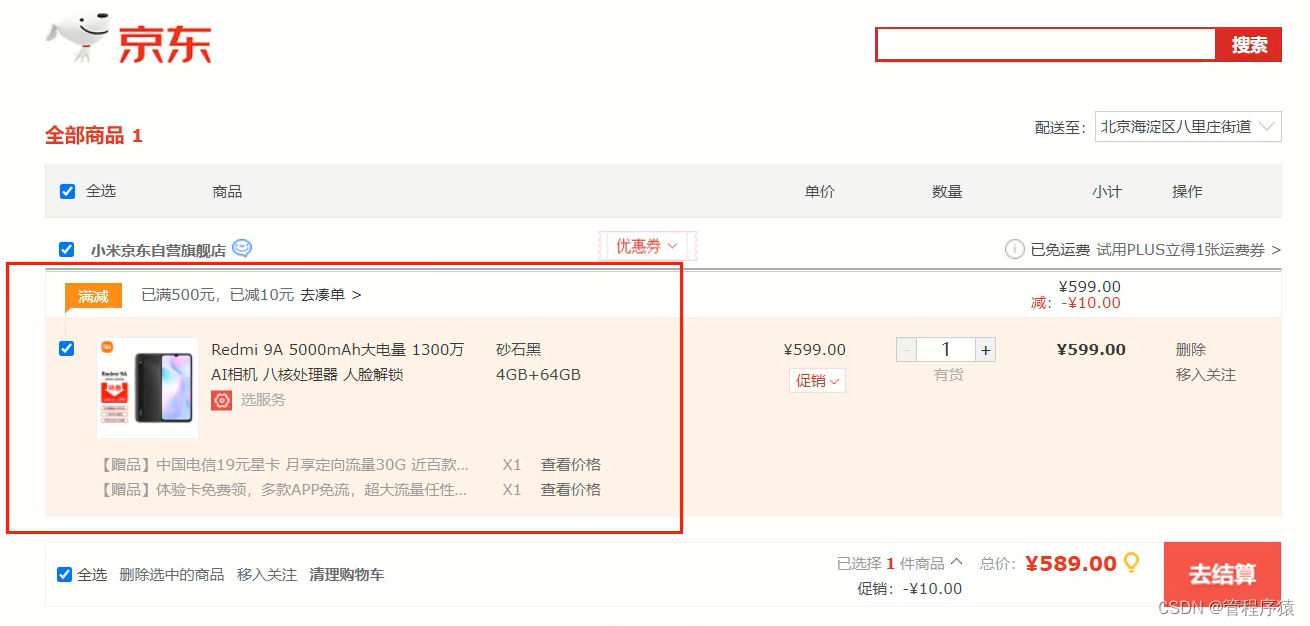
Task: Click the 小计 column header
Action: tap(1107, 191)
